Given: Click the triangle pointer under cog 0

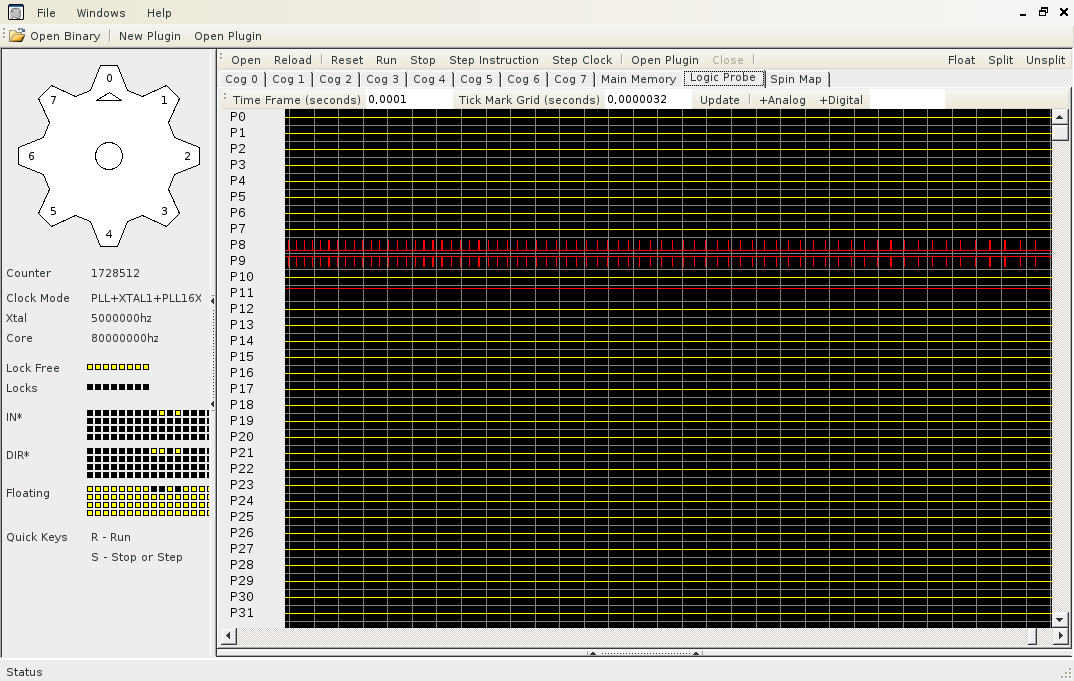Looking at the screenshot, I should click(x=109, y=97).
